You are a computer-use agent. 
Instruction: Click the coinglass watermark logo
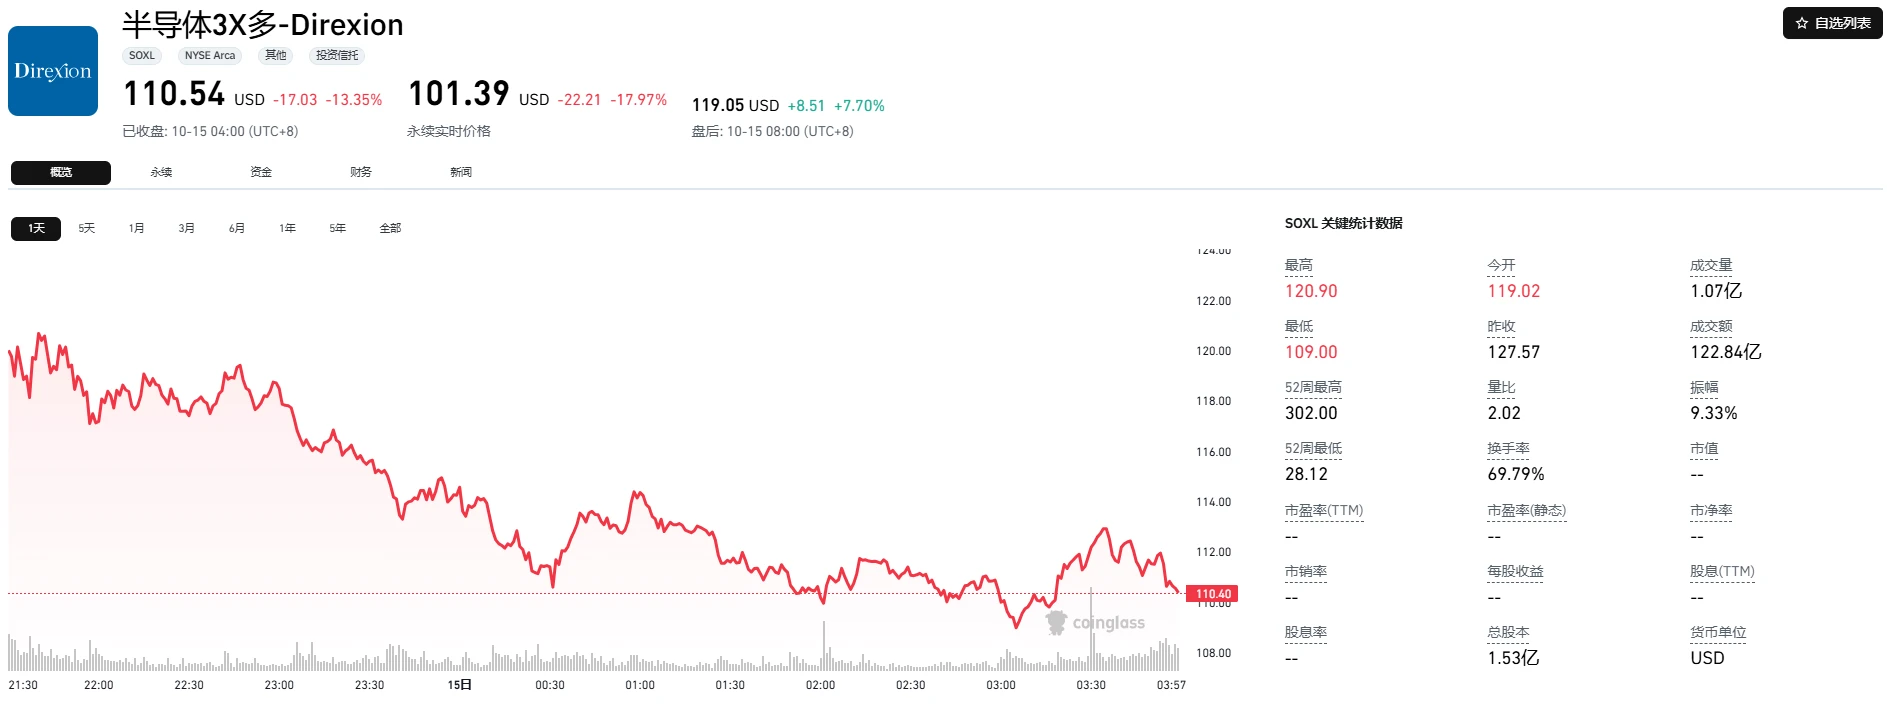point(1095,623)
